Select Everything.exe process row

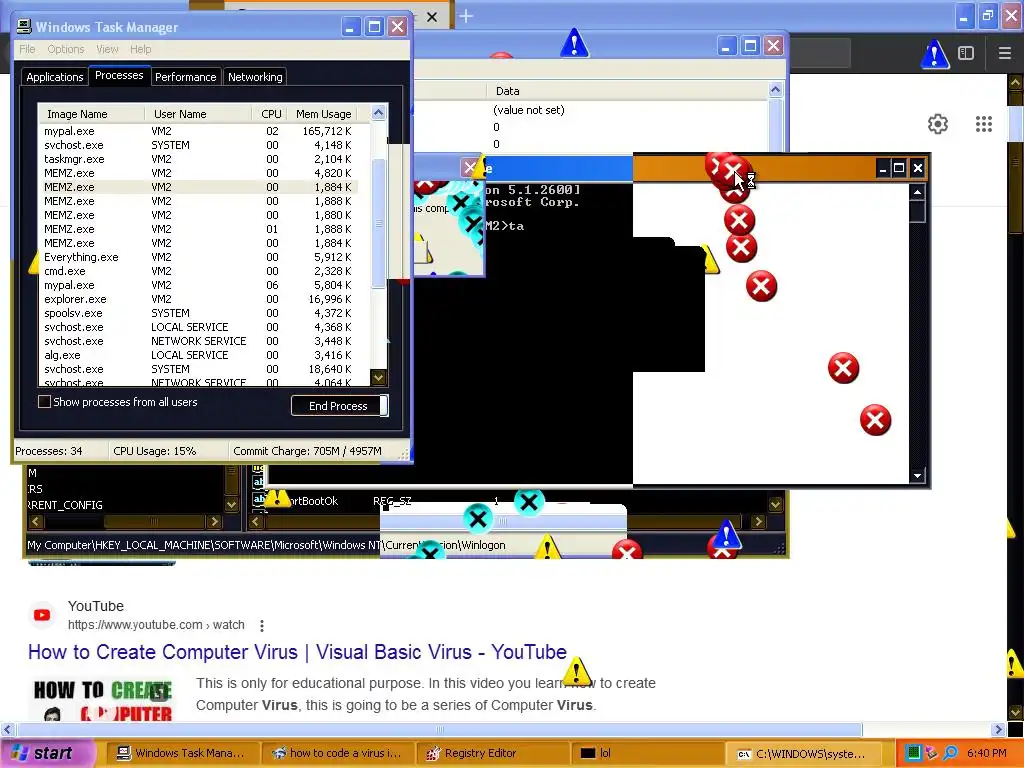pos(198,257)
